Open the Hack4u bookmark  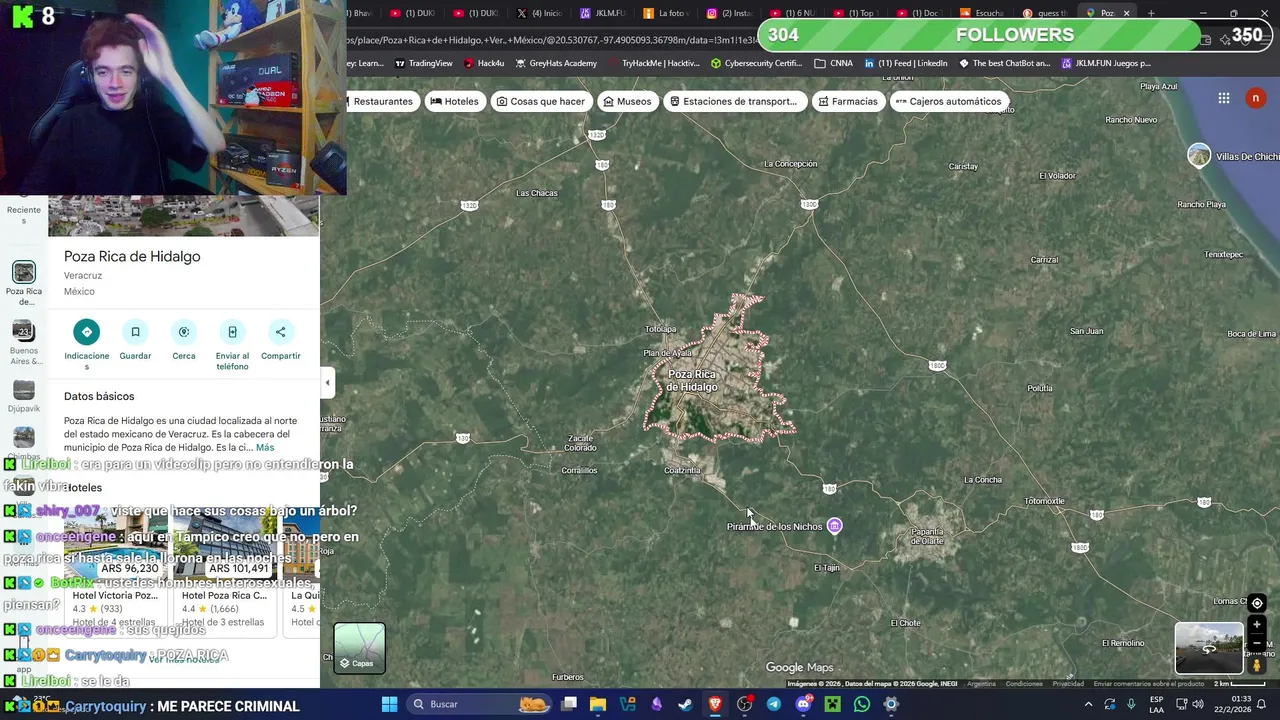coord(484,63)
